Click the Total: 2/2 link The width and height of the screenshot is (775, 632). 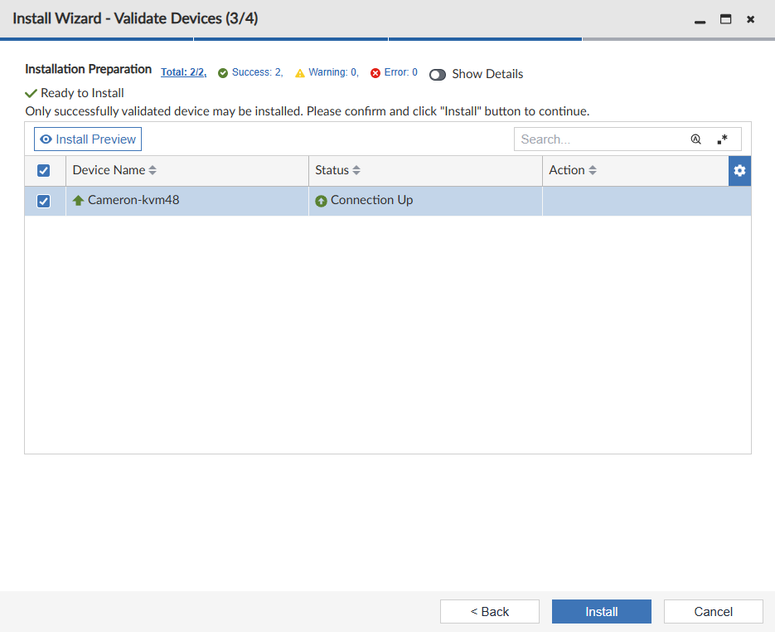click(x=183, y=72)
